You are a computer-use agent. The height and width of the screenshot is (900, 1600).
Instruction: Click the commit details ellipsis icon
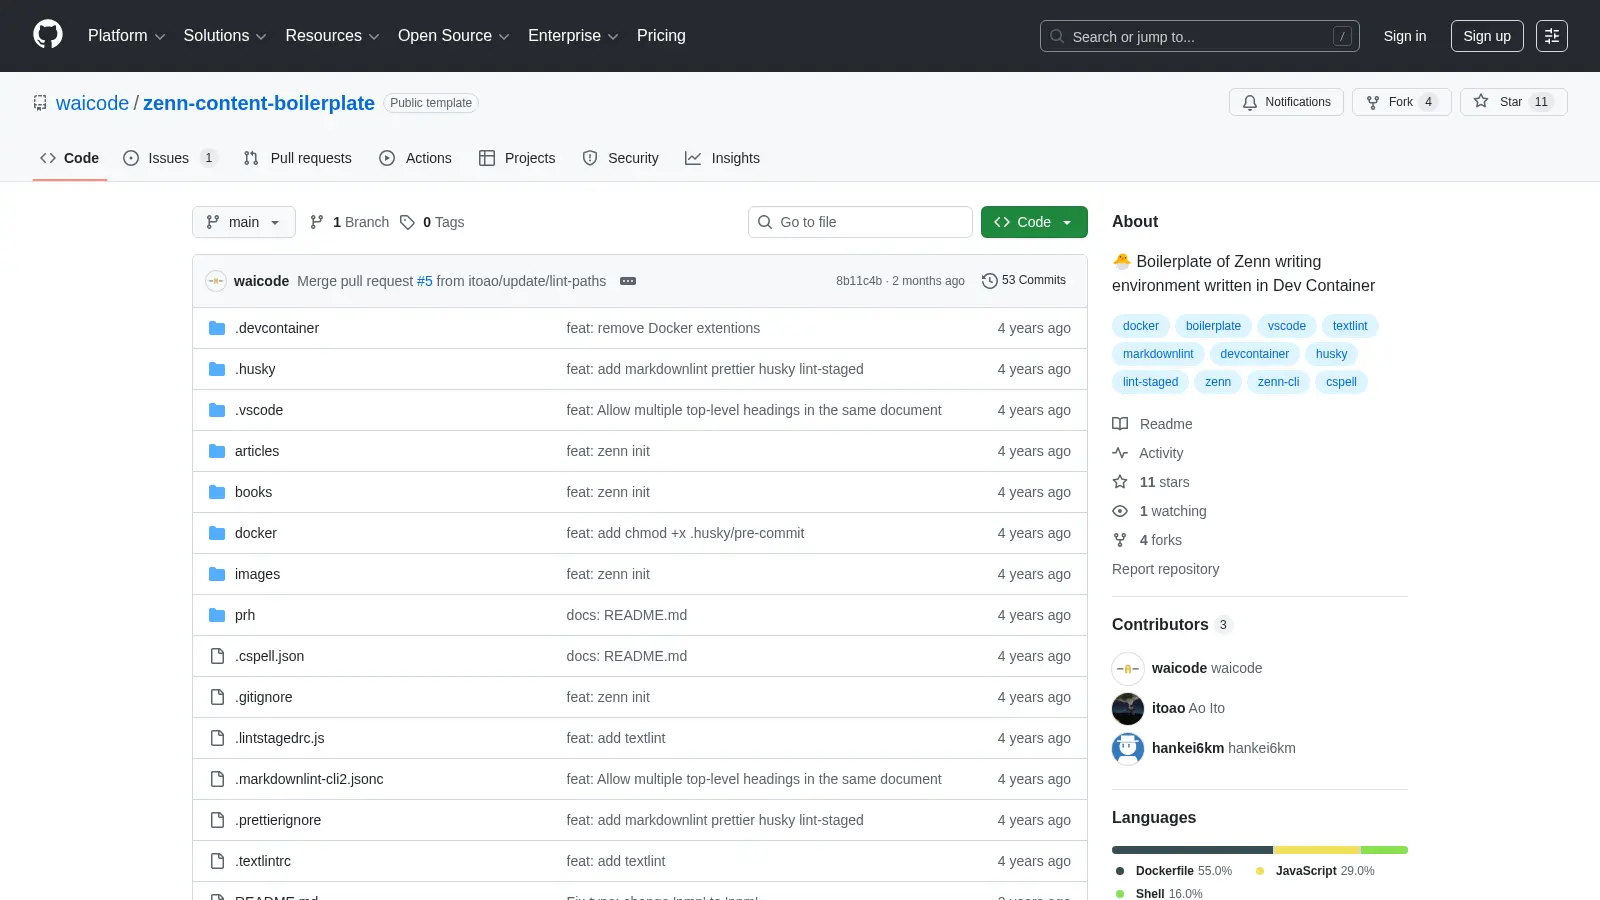(x=628, y=281)
